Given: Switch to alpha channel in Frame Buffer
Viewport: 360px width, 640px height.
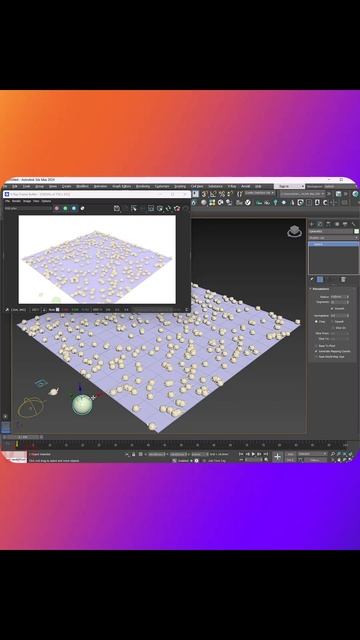Looking at the screenshot, I should 82,208.
